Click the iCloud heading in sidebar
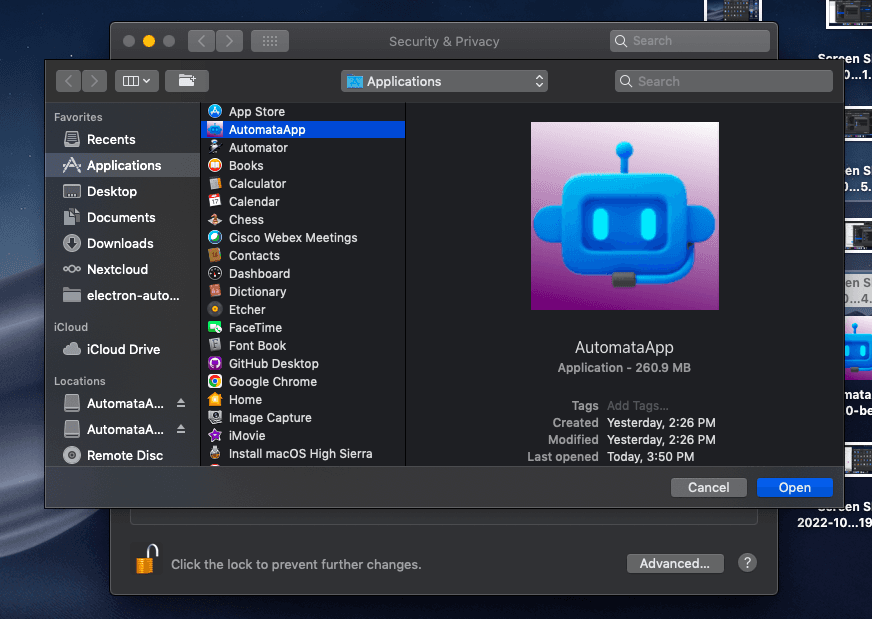872x619 pixels. click(71, 327)
